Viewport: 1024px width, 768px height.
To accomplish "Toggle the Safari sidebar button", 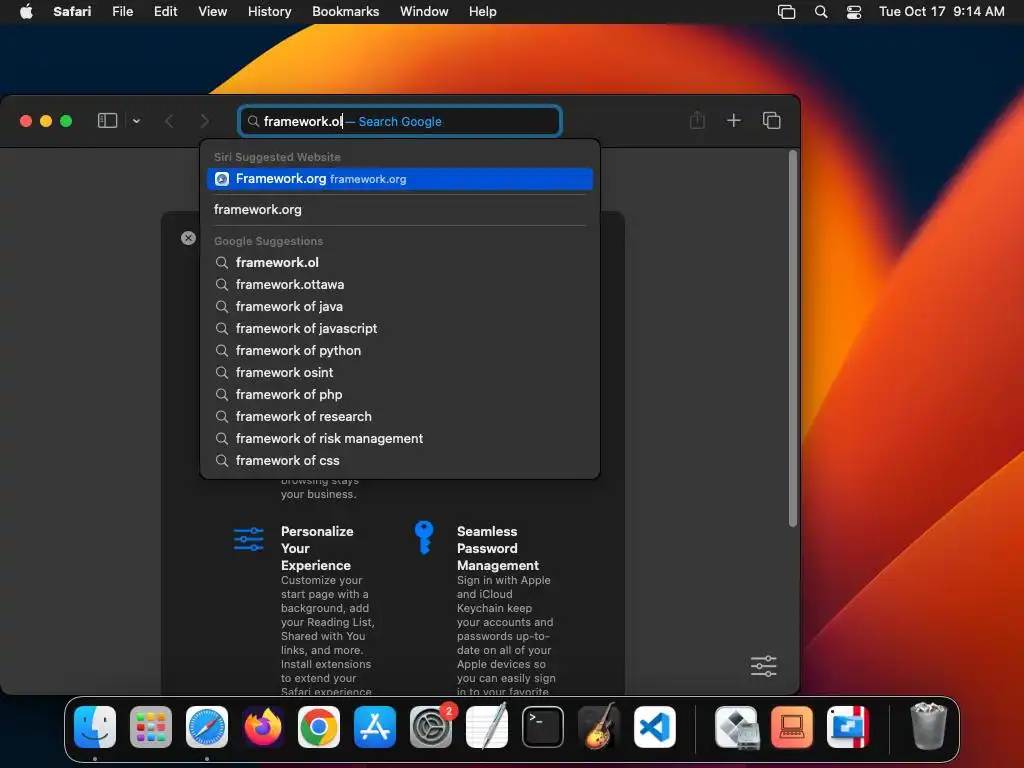I will click(x=107, y=121).
